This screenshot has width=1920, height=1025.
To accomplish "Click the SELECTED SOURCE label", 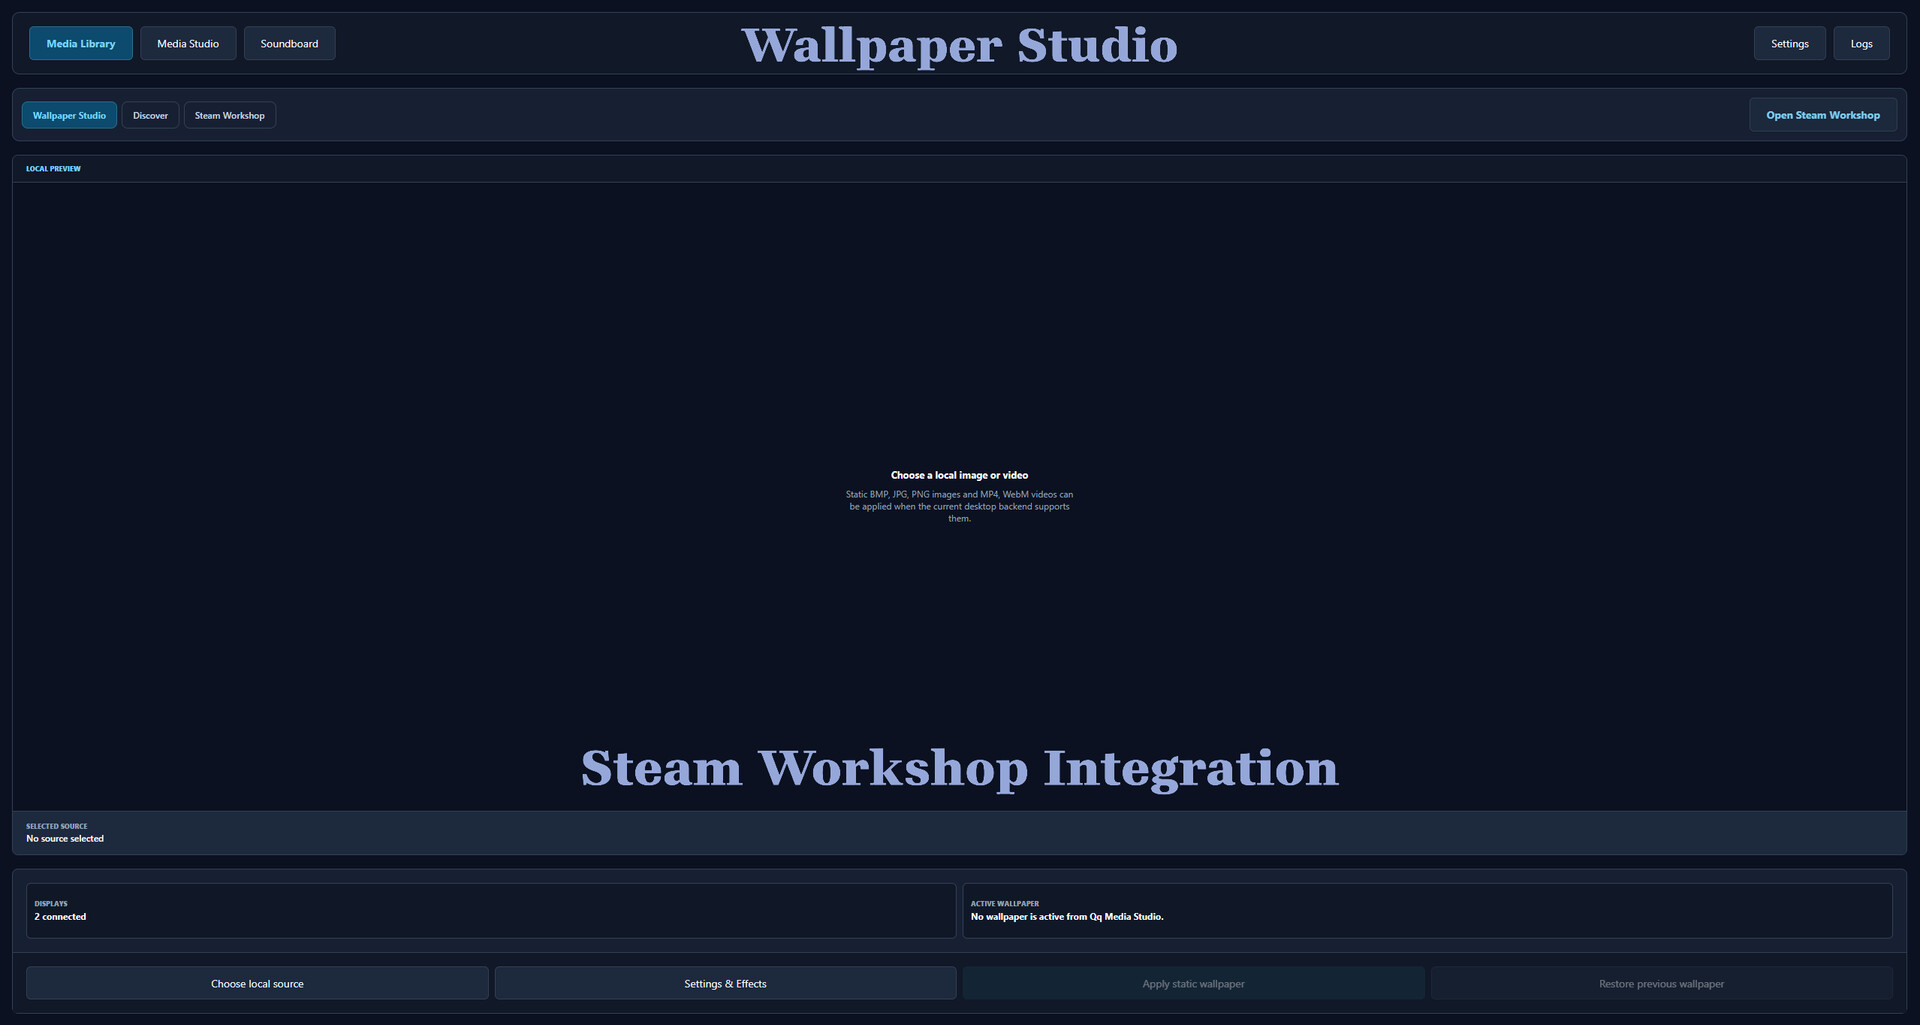I will tap(57, 827).
